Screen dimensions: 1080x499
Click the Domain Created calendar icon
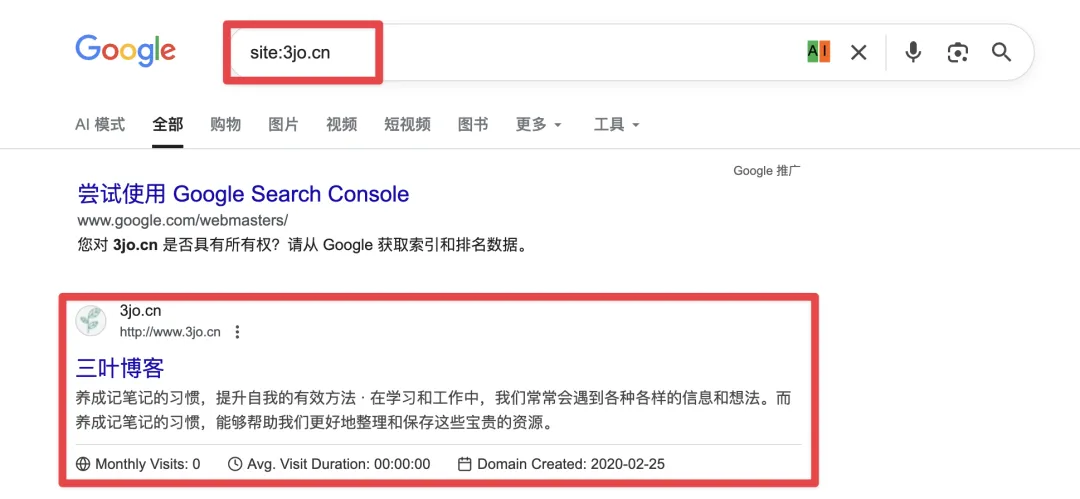(464, 464)
